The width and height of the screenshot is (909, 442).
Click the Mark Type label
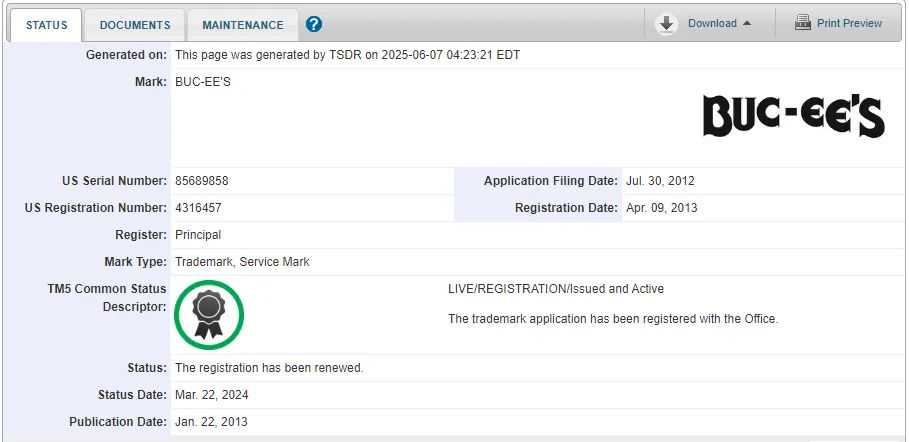(x=136, y=262)
